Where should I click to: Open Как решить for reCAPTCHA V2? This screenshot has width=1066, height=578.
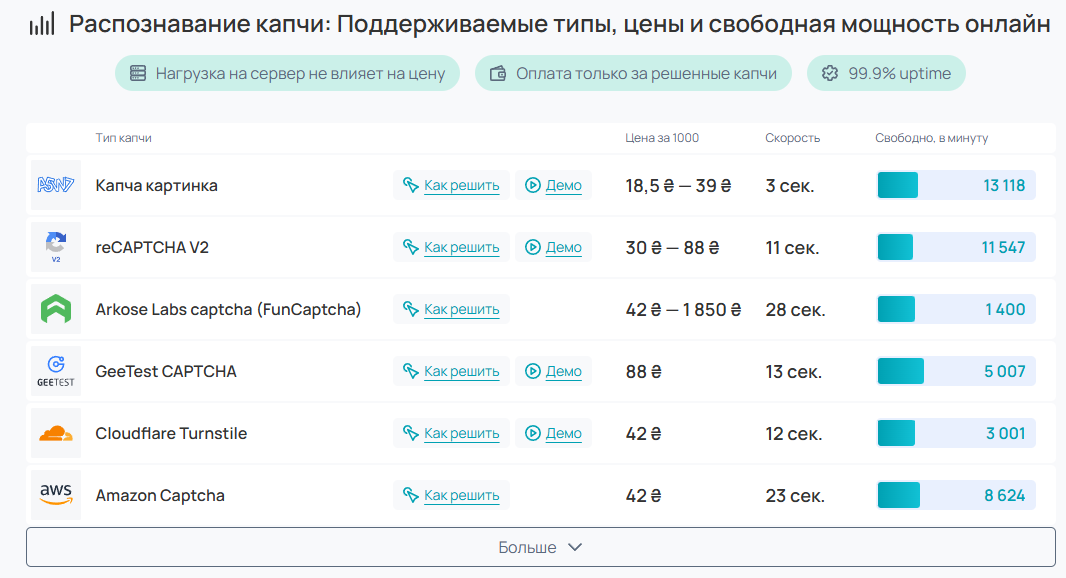point(451,247)
